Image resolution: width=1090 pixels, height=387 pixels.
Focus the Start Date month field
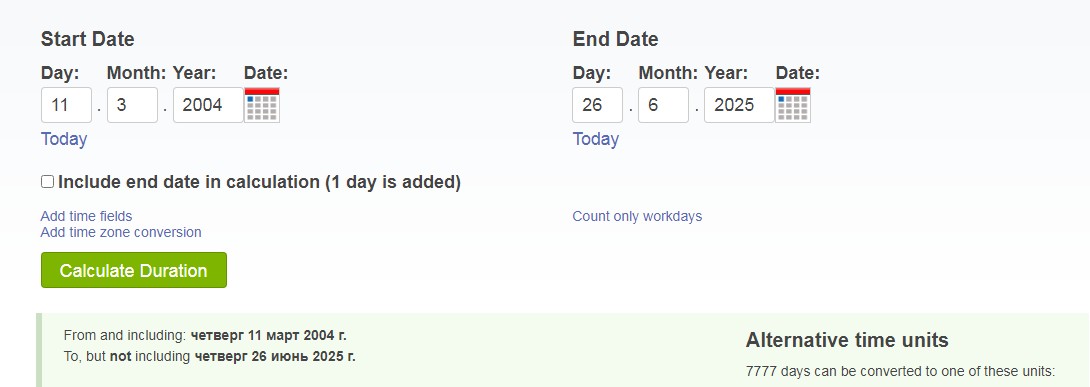(132, 105)
